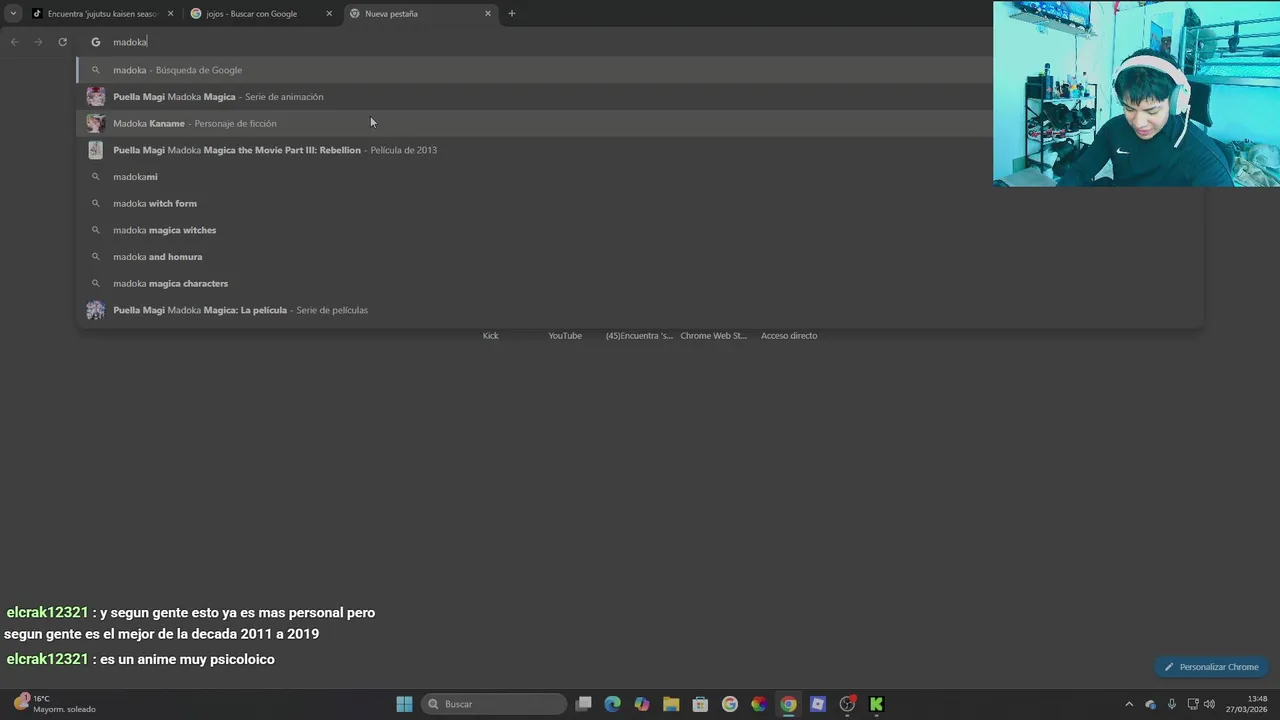Viewport: 1280px width, 720px height.
Task: Go back with the back arrow
Action: 14,42
